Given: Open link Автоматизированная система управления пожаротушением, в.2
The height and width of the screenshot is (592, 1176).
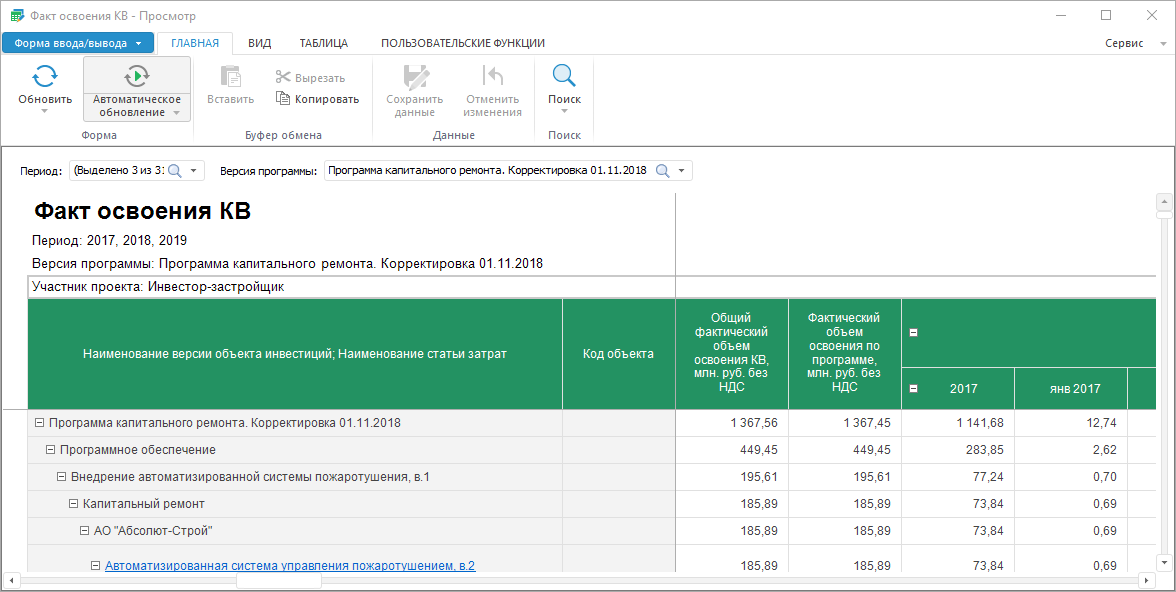Looking at the screenshot, I should [289, 566].
